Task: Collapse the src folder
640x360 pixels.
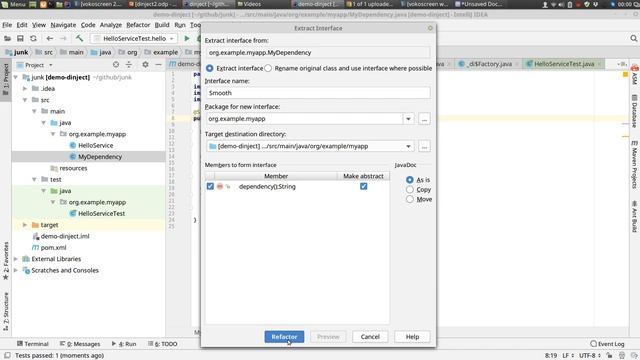Action: tap(25, 100)
